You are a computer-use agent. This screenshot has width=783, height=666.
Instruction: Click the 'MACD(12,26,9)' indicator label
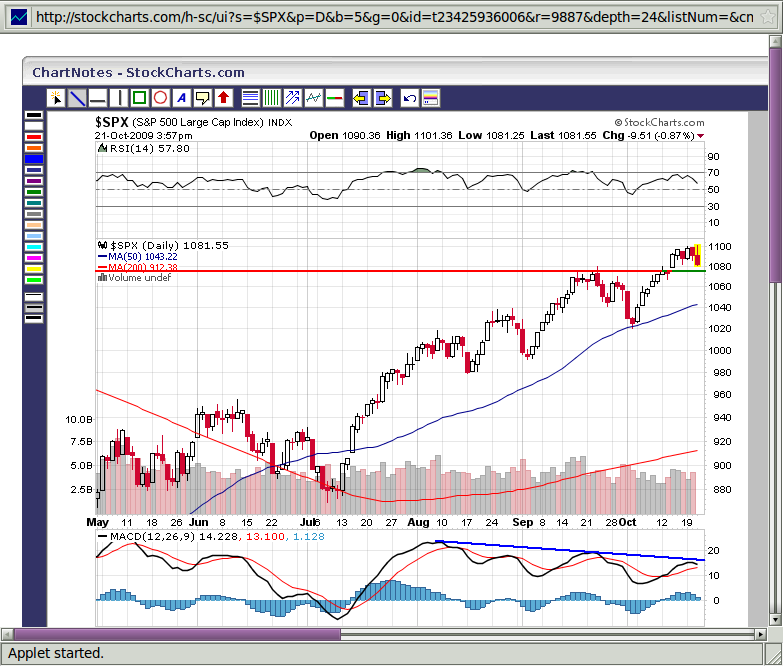point(152,537)
